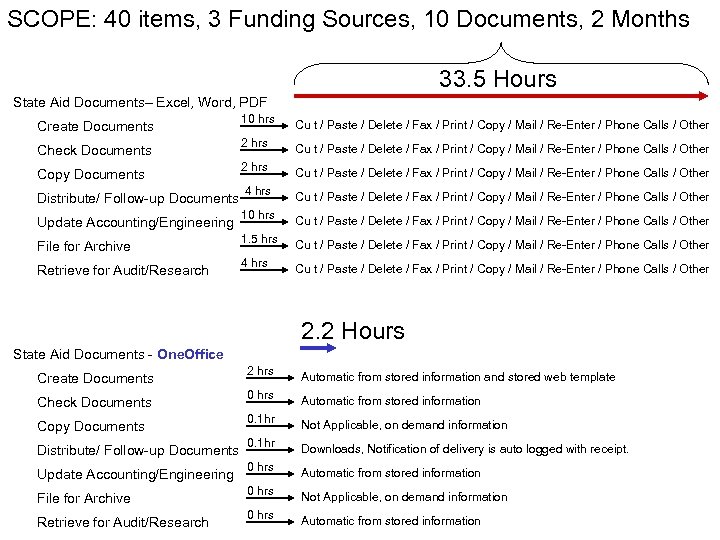This screenshot has width=720, height=540.
Task: Select the Cut/Paste/Delete line in the 4 hrs Distribute row
Action: pyautogui.click(x=502, y=197)
